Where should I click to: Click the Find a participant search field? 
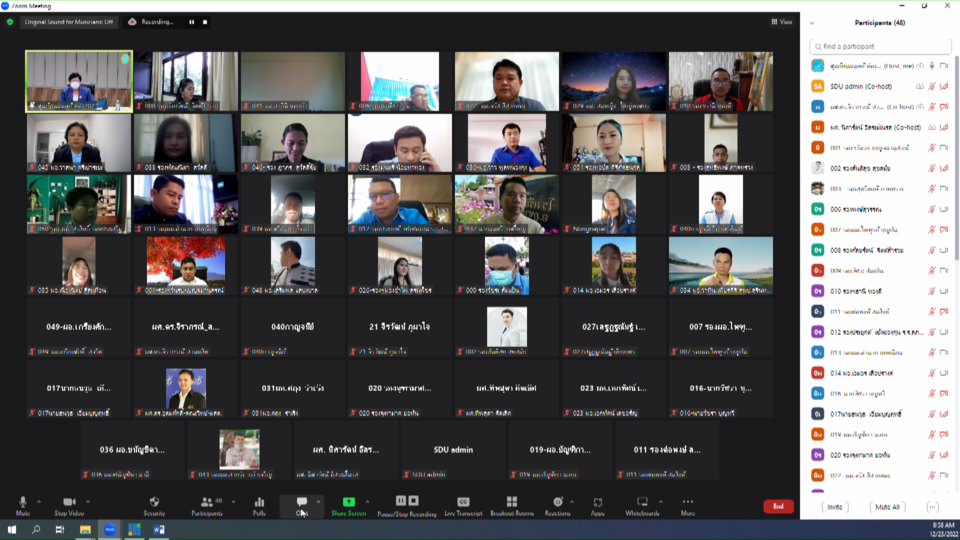880,47
